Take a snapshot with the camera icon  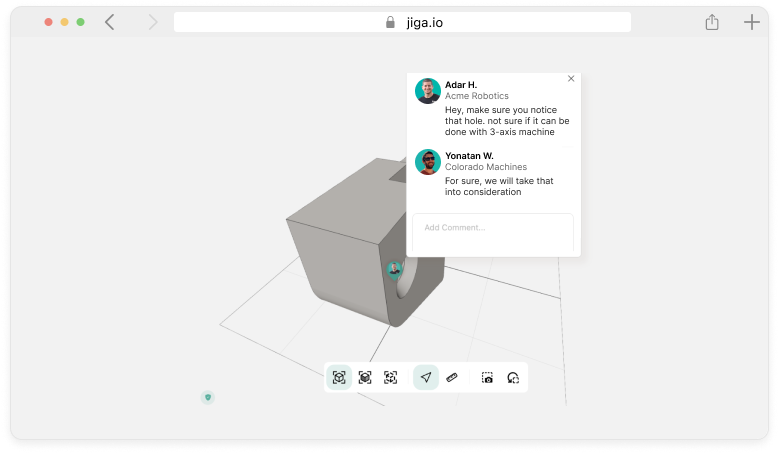coord(487,377)
